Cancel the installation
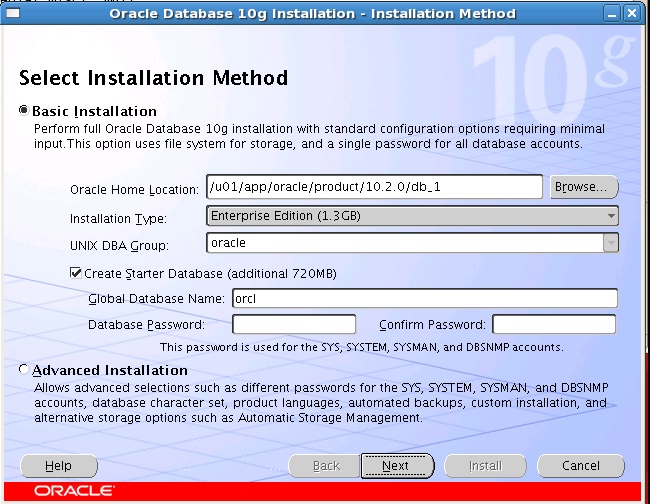650x504 pixels. click(581, 466)
